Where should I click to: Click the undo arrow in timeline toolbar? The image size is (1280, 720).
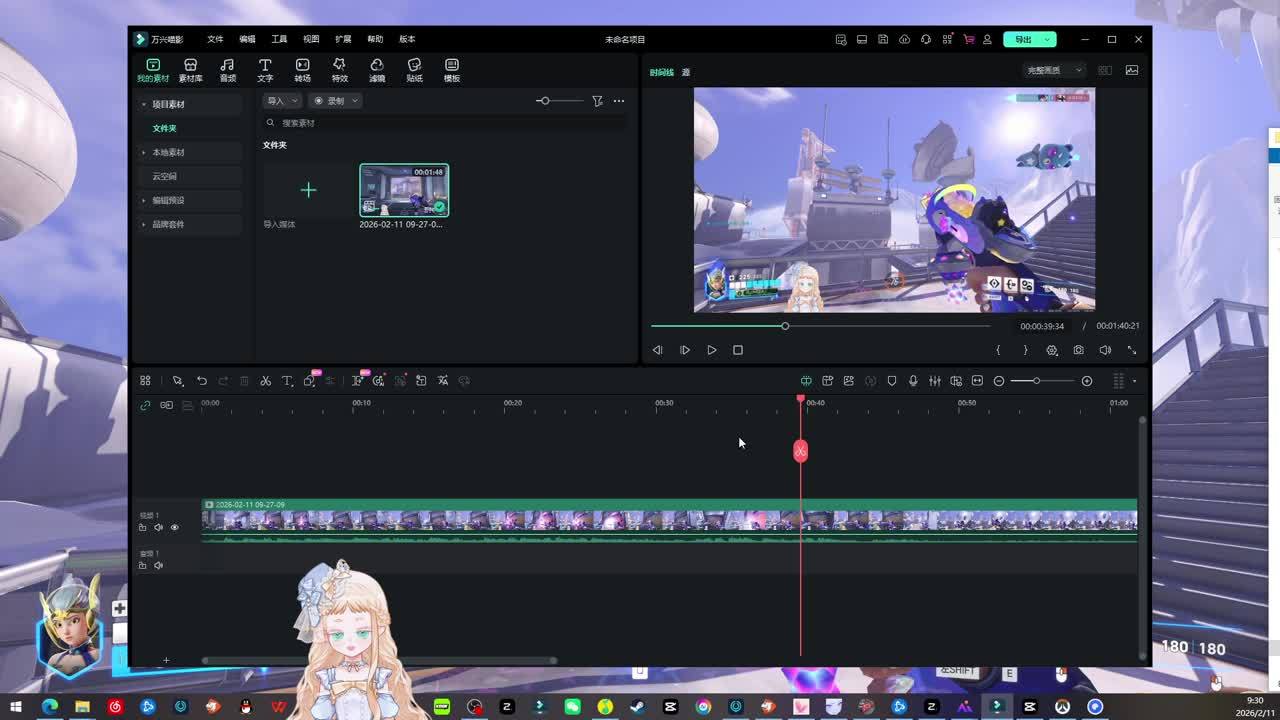(x=201, y=381)
